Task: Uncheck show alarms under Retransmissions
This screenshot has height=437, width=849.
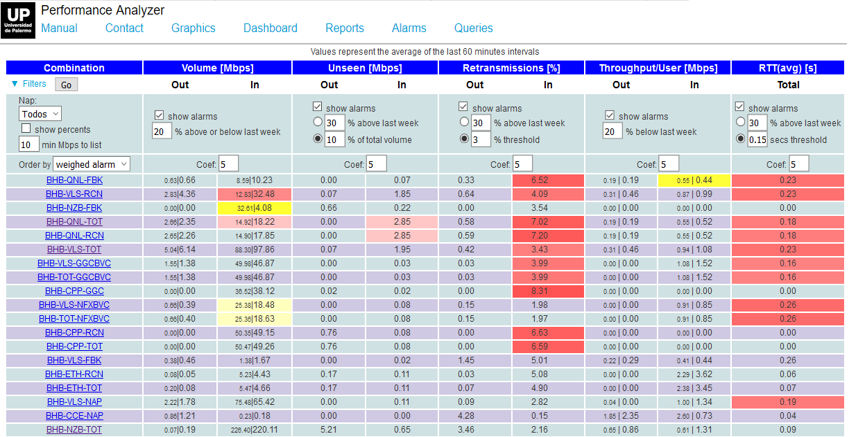Action: (463, 108)
